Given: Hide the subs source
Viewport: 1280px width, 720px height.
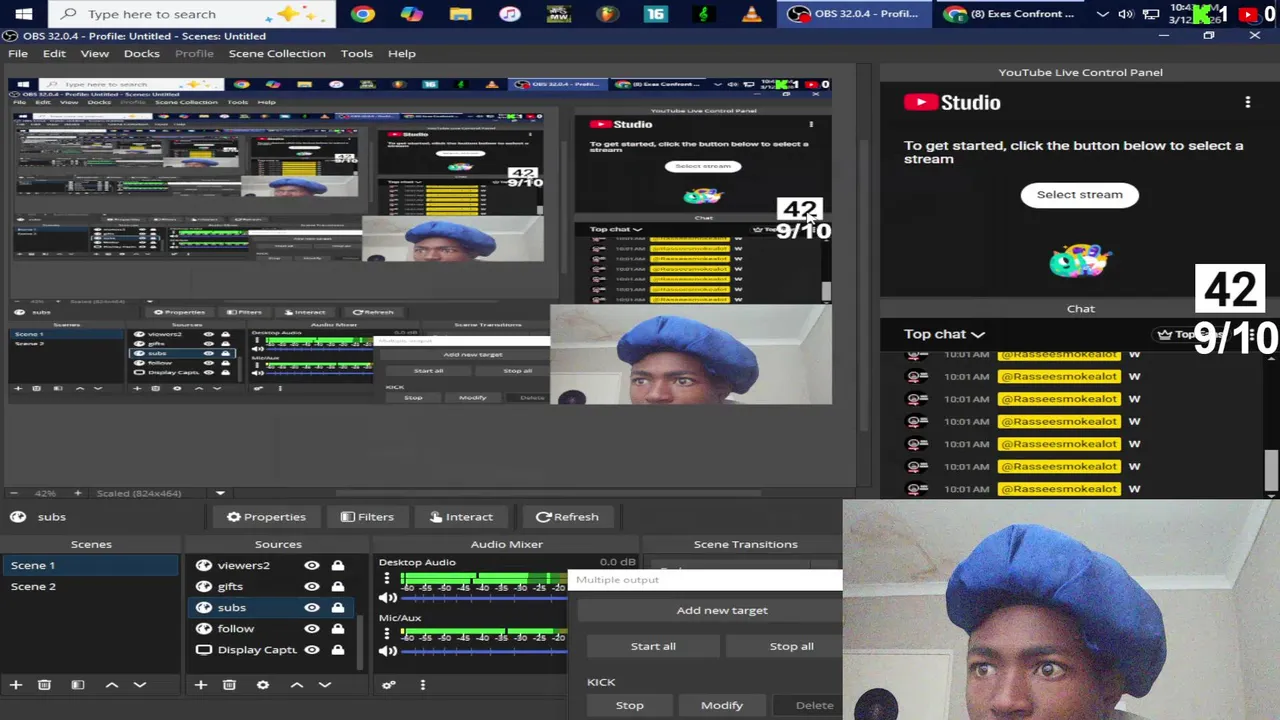Looking at the screenshot, I should (312, 607).
